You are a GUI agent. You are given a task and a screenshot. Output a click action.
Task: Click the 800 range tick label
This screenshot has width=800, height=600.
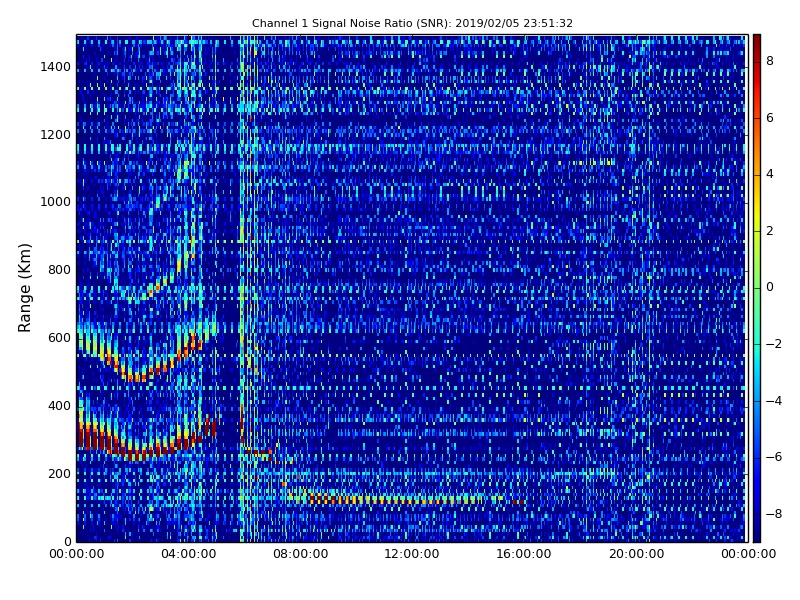[59, 270]
